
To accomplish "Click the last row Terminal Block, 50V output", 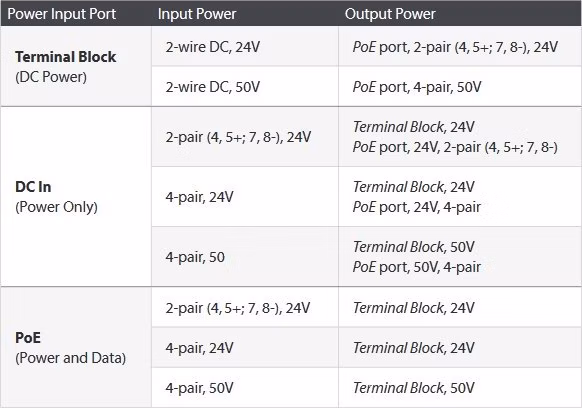I will [x=413, y=388].
